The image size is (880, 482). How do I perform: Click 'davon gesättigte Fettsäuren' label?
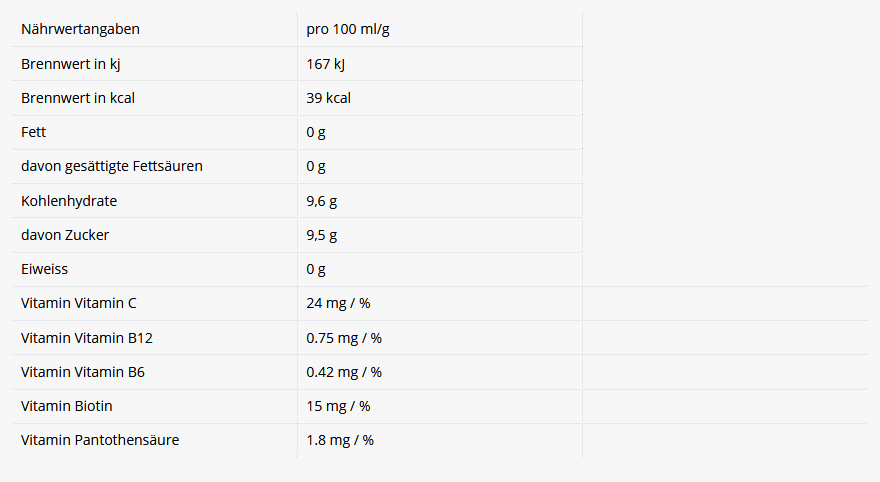(112, 166)
